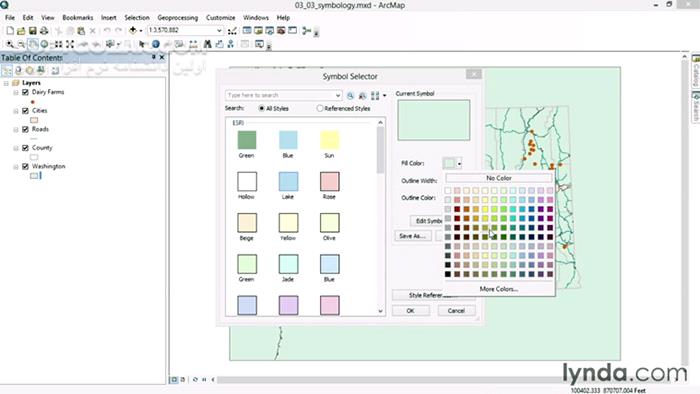
Task: Collapse the County layer legend
Action: (16, 148)
